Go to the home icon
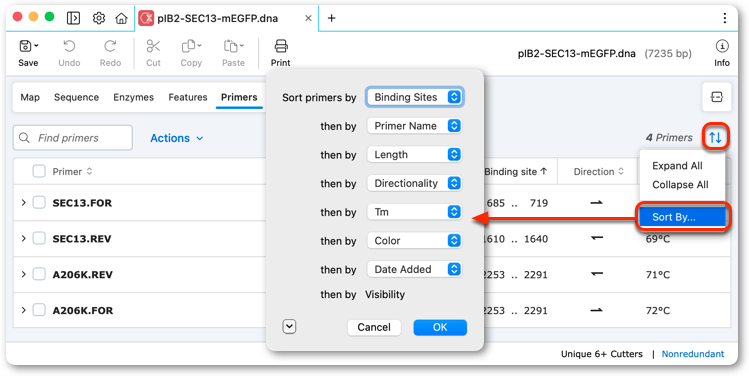The image size is (749, 376). [x=121, y=18]
